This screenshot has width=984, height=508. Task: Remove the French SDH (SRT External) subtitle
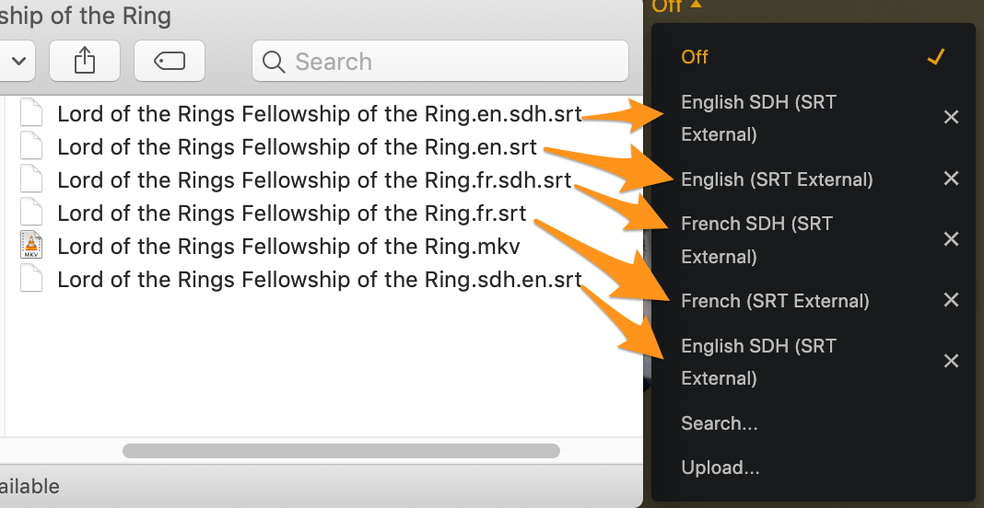point(951,239)
